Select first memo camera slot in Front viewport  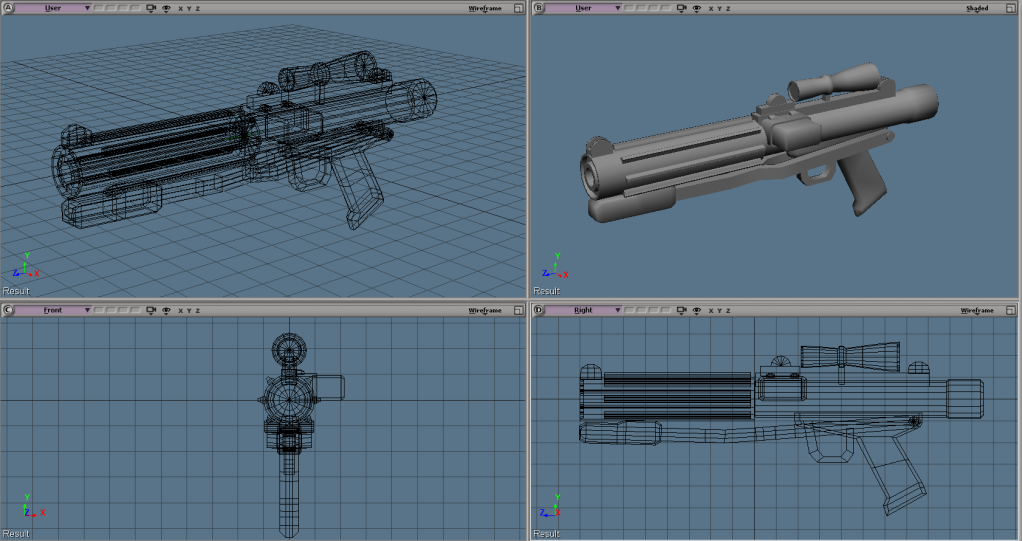point(99,310)
